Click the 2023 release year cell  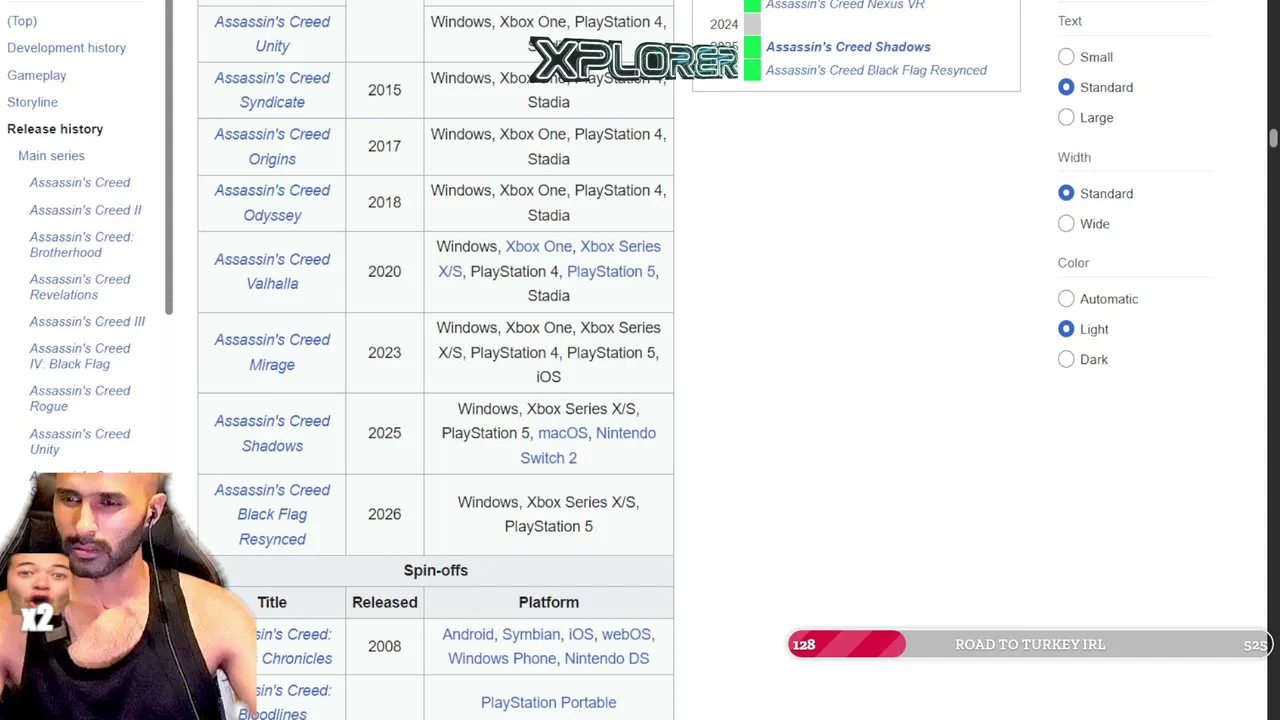pyautogui.click(x=385, y=352)
